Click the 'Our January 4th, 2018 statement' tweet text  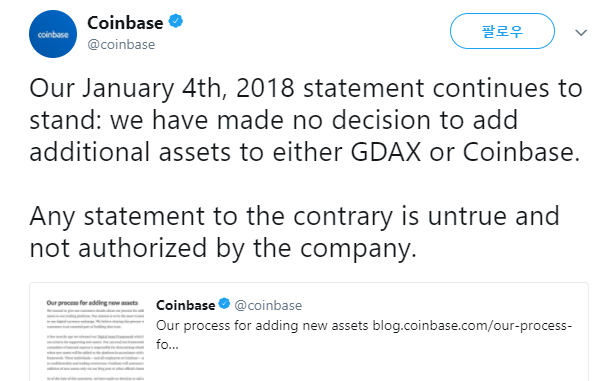click(x=226, y=89)
